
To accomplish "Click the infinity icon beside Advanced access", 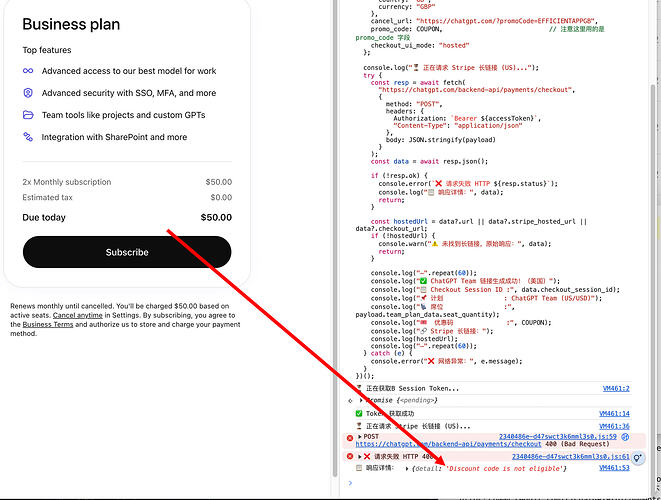I will [x=28, y=71].
